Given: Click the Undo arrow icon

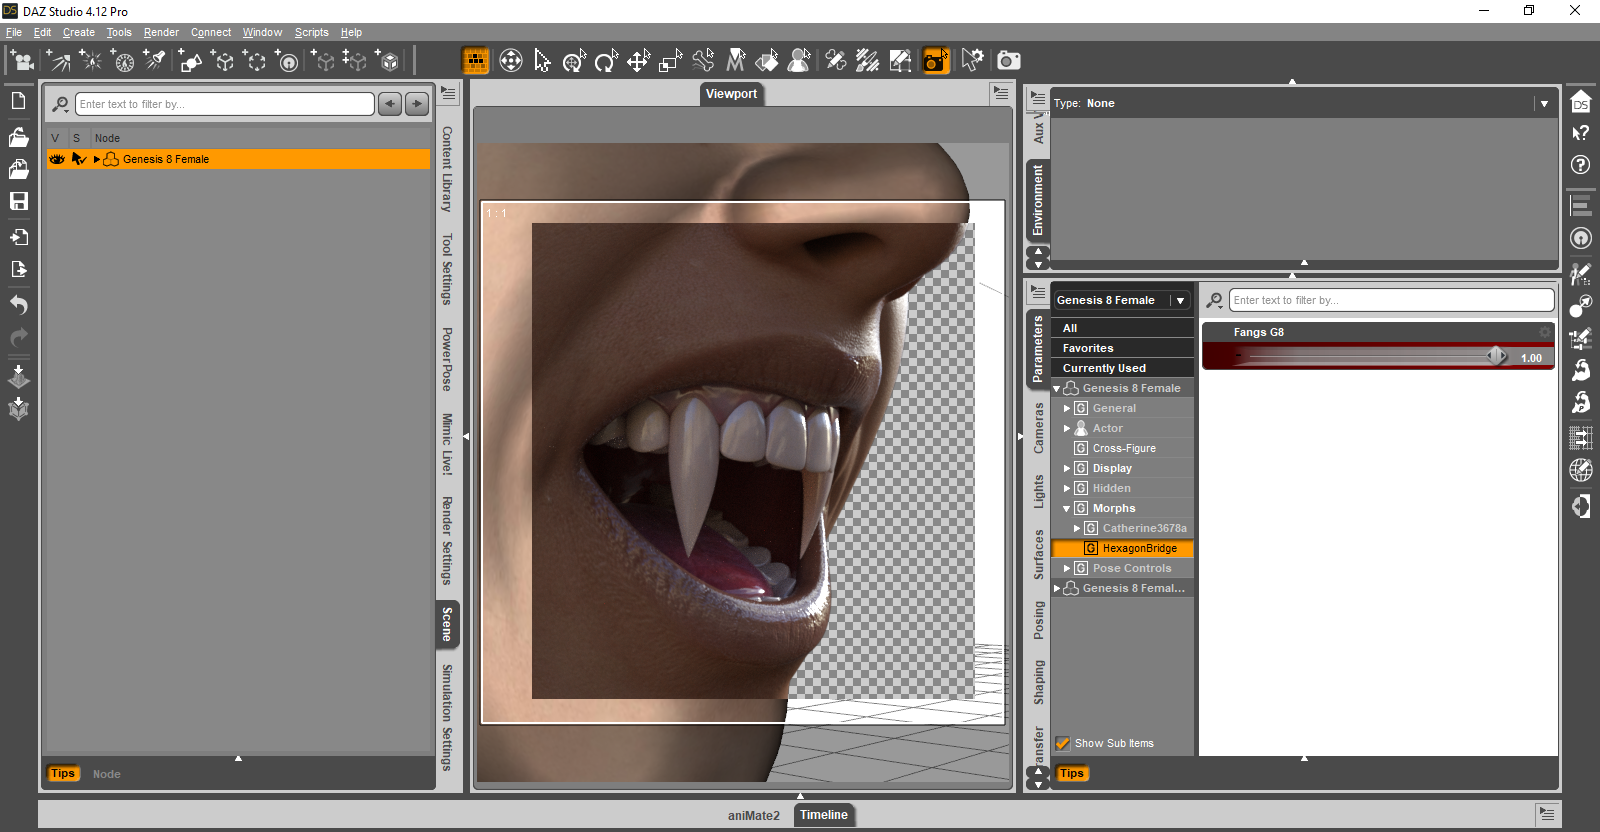Looking at the screenshot, I should 18,305.
